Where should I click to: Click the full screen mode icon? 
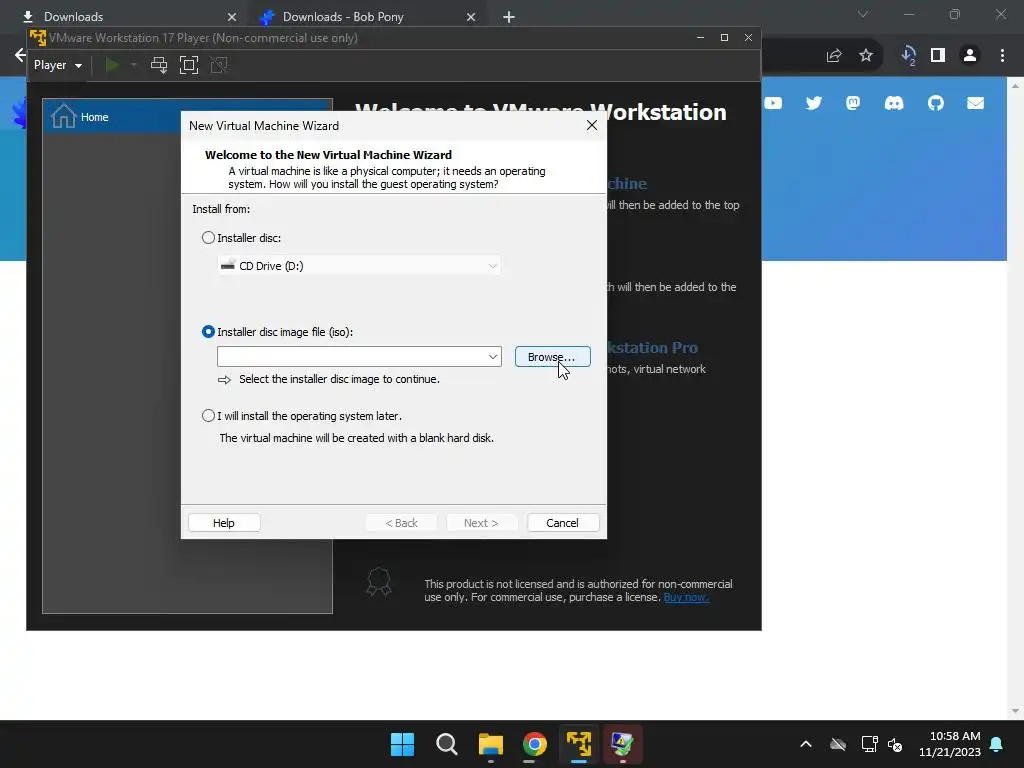[x=189, y=65]
